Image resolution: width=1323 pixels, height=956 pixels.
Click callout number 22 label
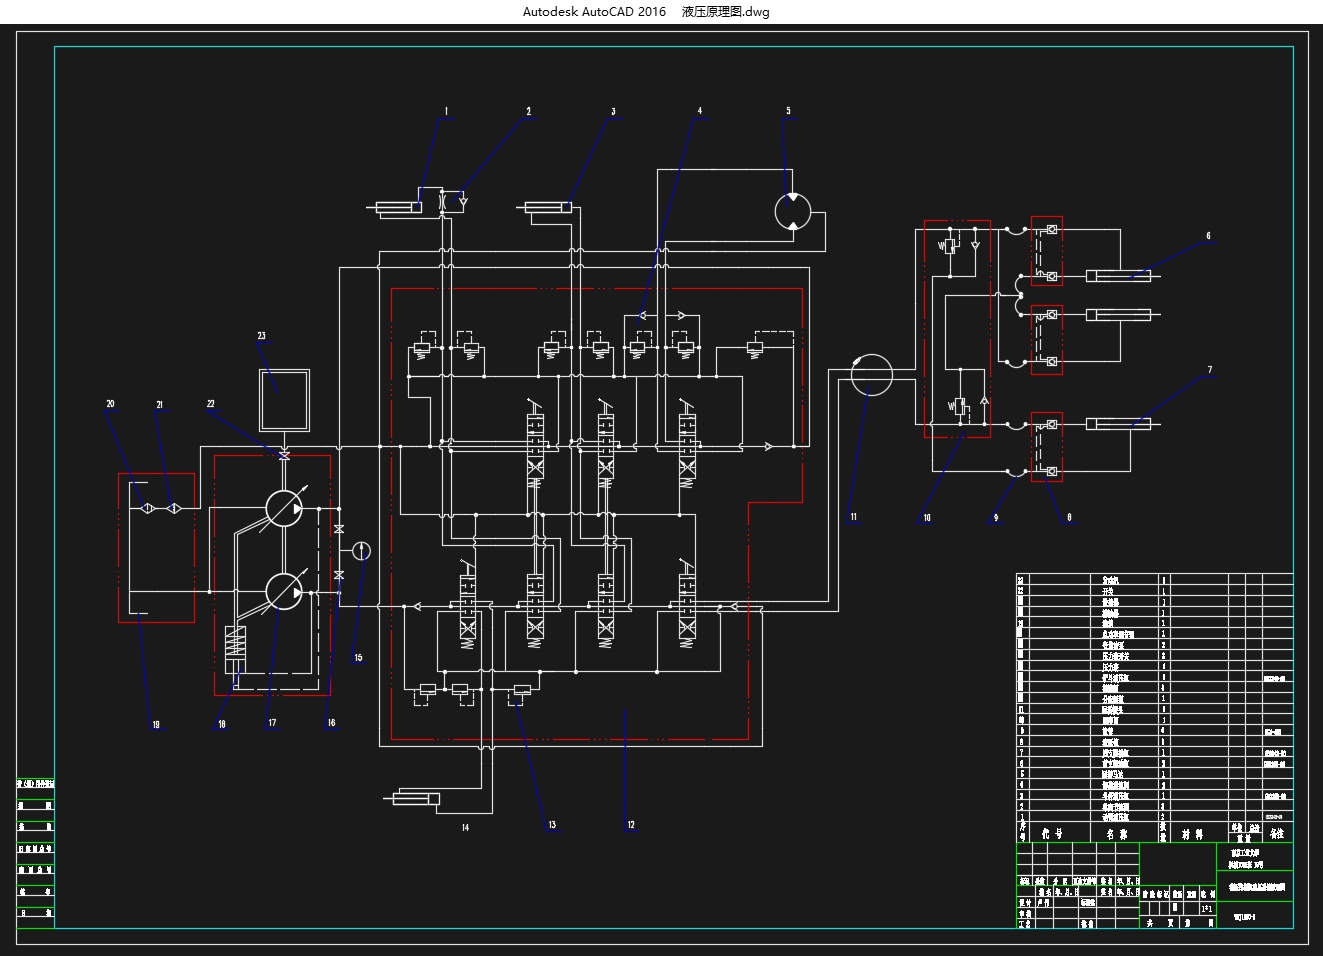tap(211, 404)
